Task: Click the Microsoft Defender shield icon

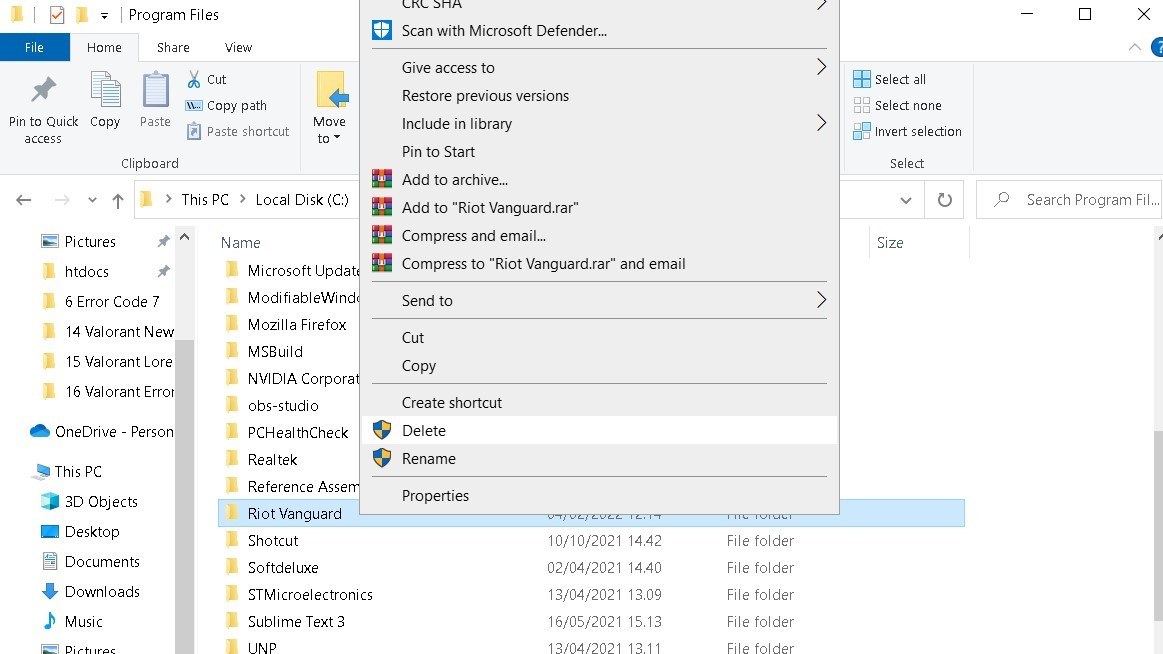Action: point(382,30)
